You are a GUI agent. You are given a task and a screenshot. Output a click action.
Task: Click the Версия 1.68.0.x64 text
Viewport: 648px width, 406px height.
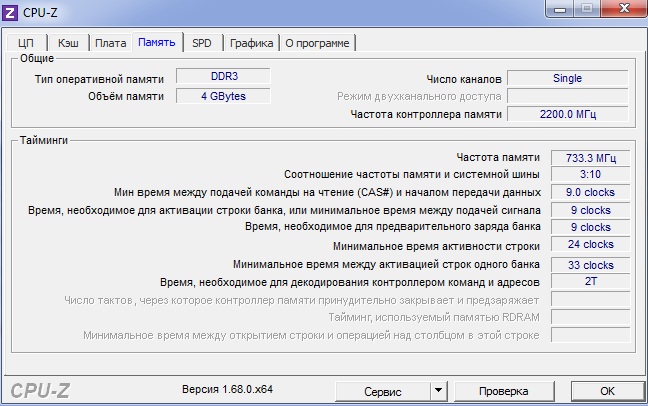point(227,389)
